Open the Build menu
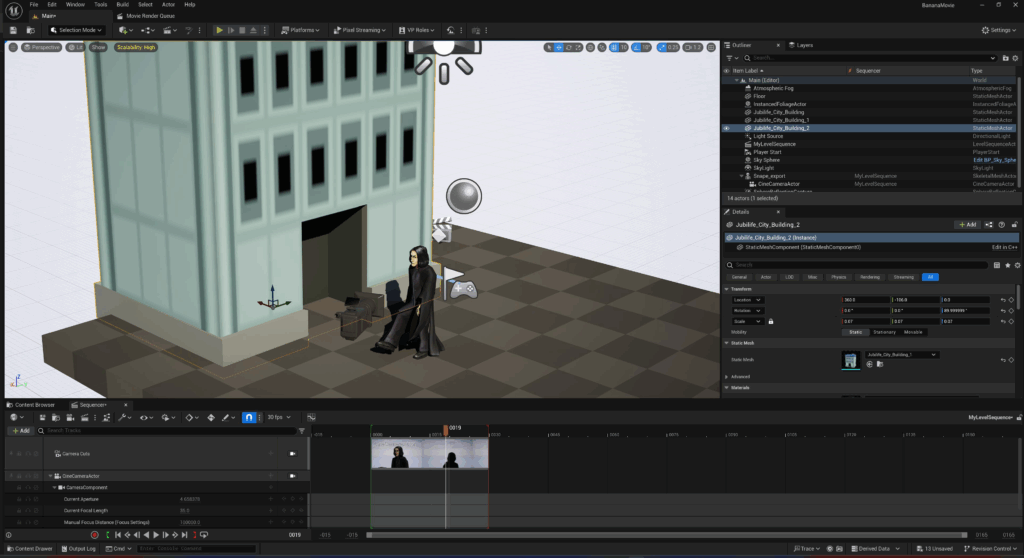Viewport: 1024px width, 558px height. [122, 5]
